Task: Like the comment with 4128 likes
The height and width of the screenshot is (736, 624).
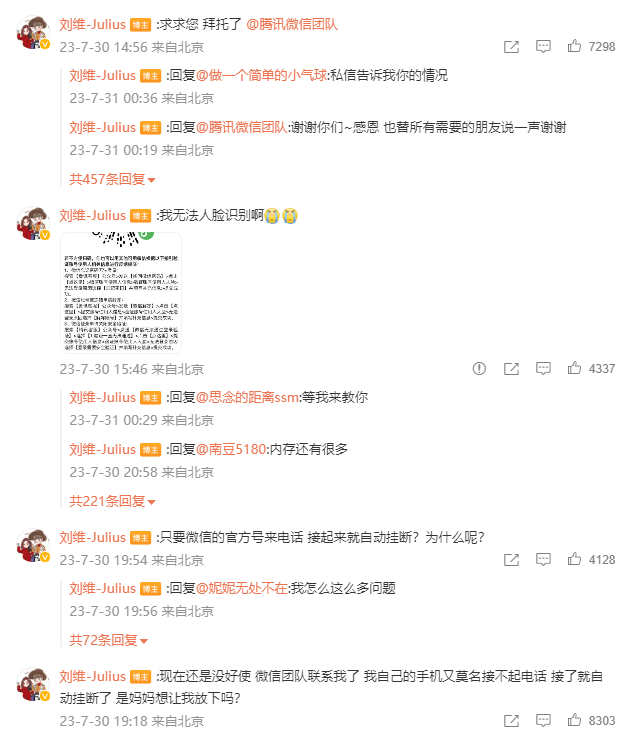Action: 574,559
